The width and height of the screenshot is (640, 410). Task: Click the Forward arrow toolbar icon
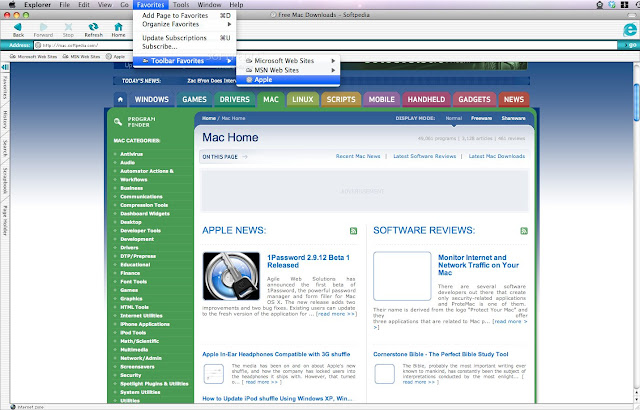point(43,27)
